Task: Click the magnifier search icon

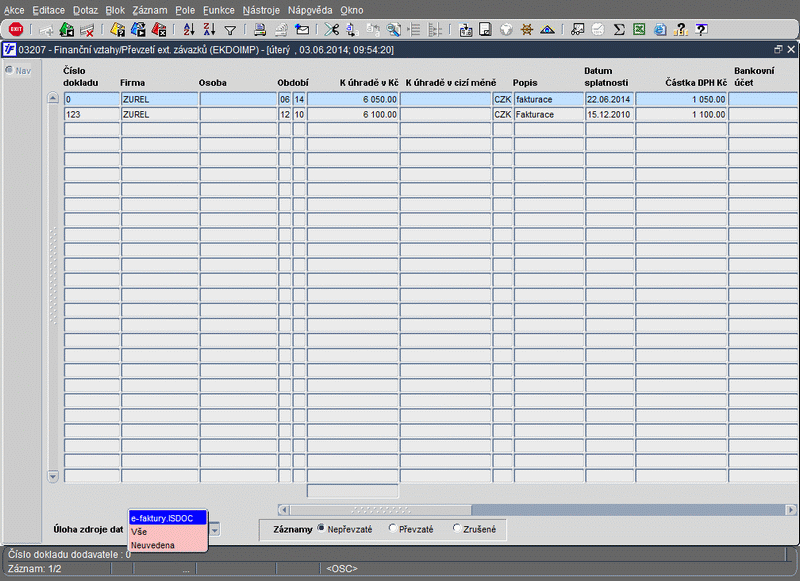Action: [x=393, y=30]
